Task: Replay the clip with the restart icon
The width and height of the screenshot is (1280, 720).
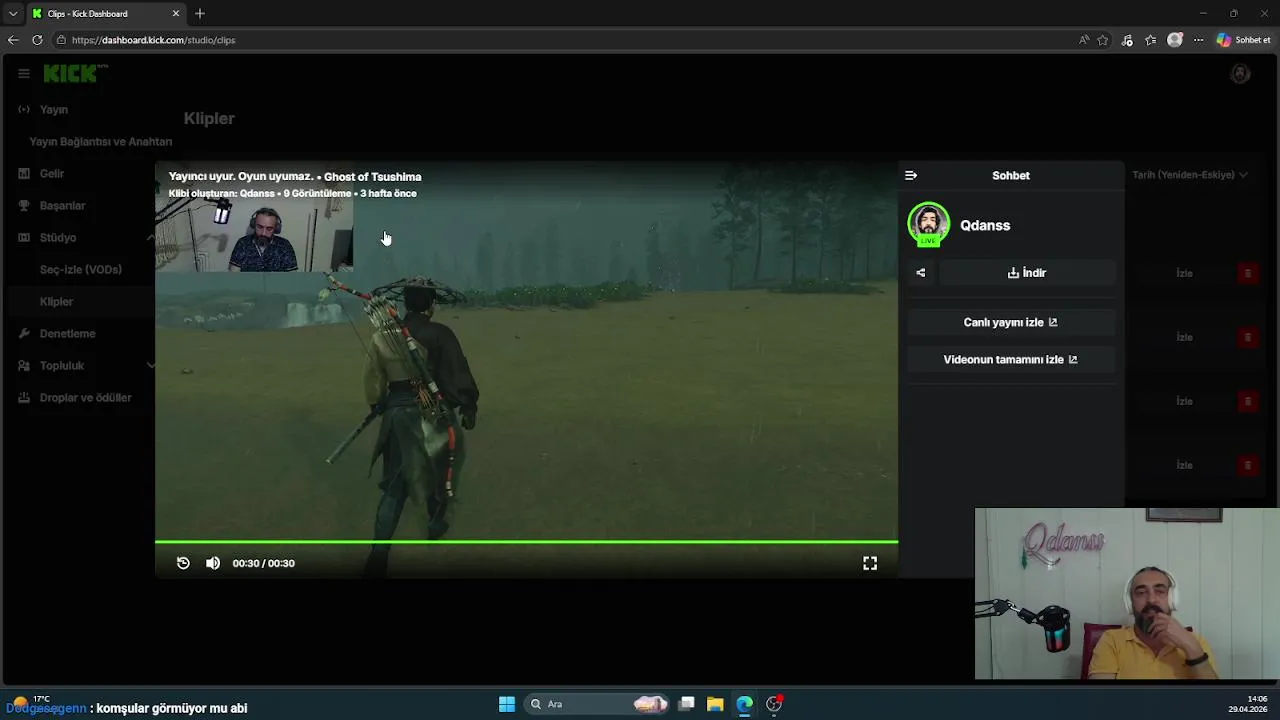Action: pos(183,563)
